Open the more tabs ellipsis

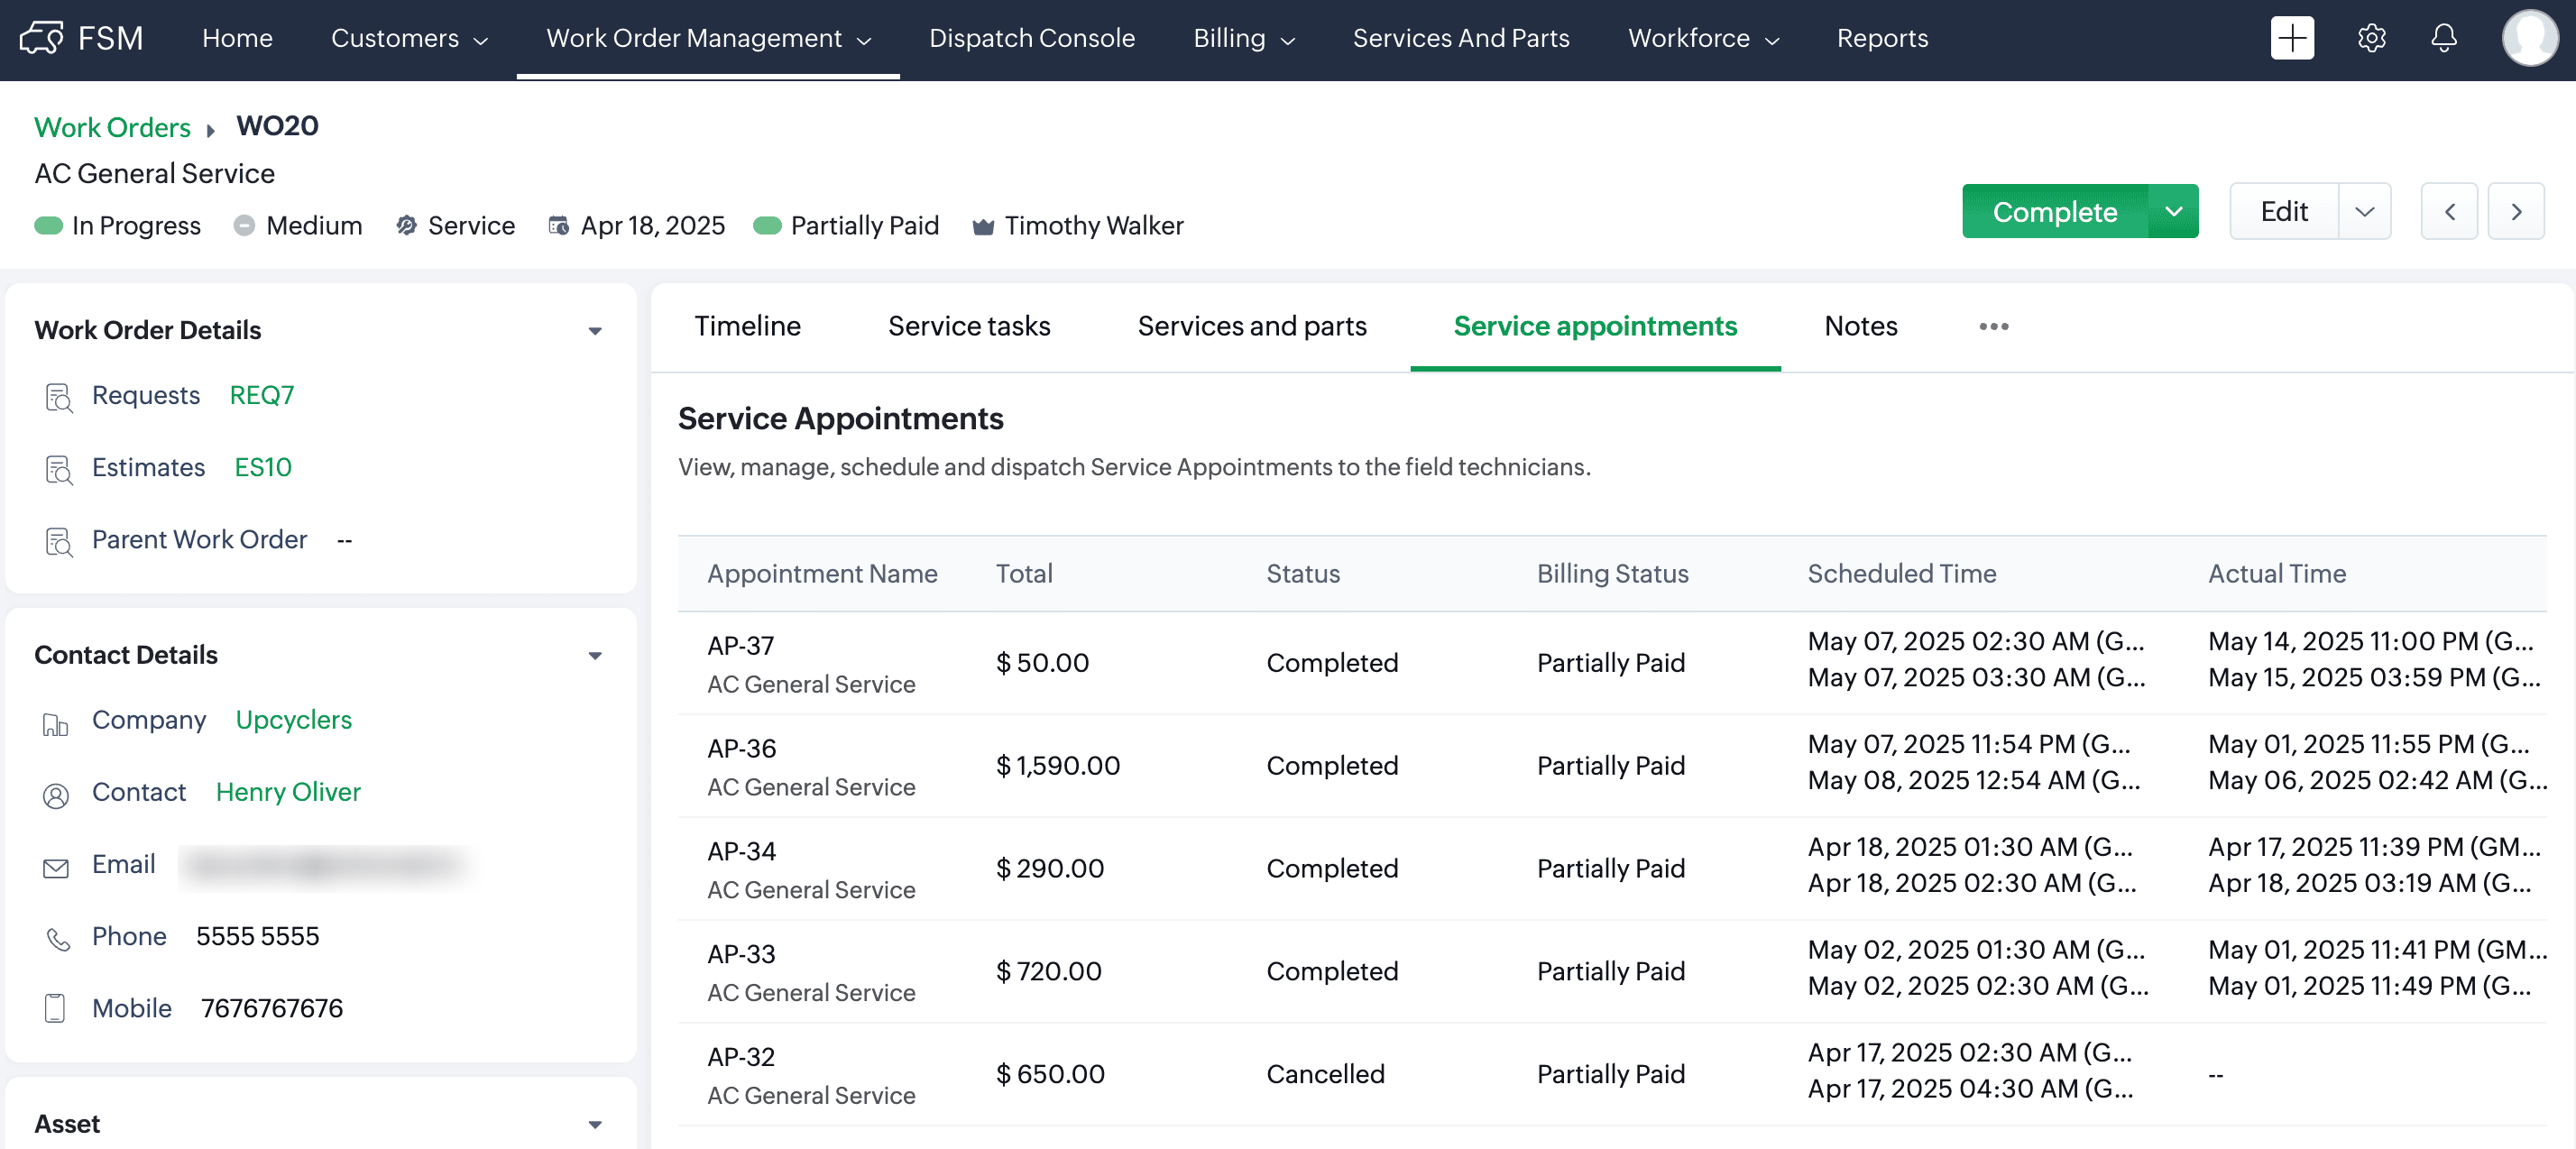(1993, 326)
